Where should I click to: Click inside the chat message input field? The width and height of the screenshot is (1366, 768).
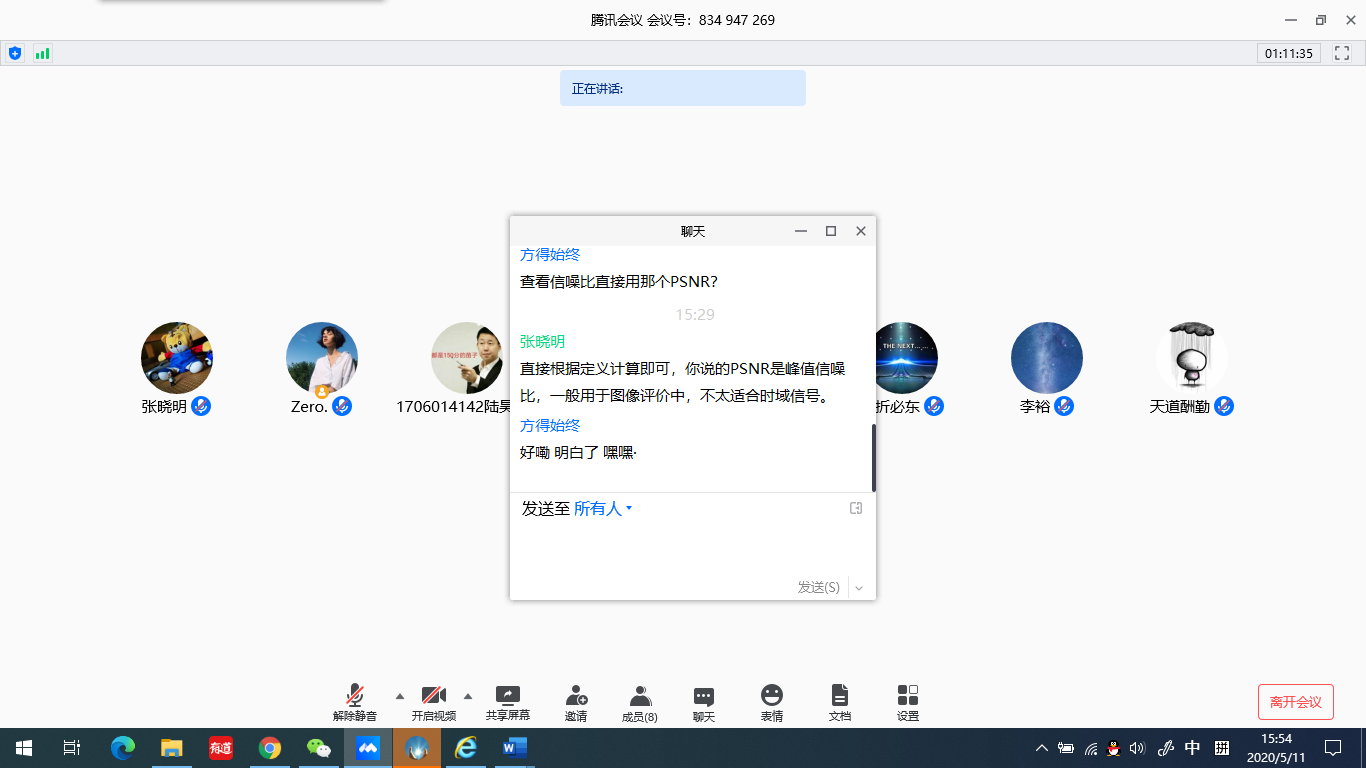point(690,548)
